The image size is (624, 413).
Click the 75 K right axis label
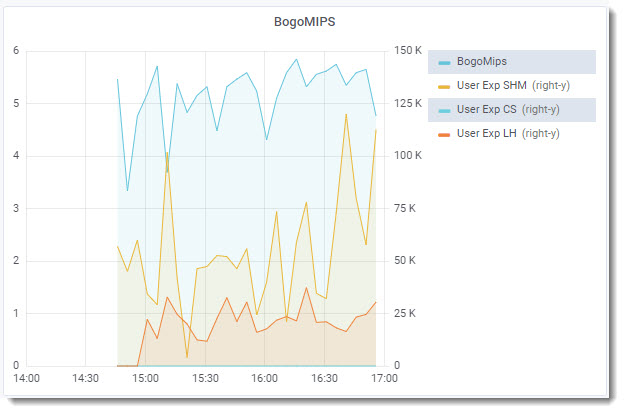pos(405,208)
